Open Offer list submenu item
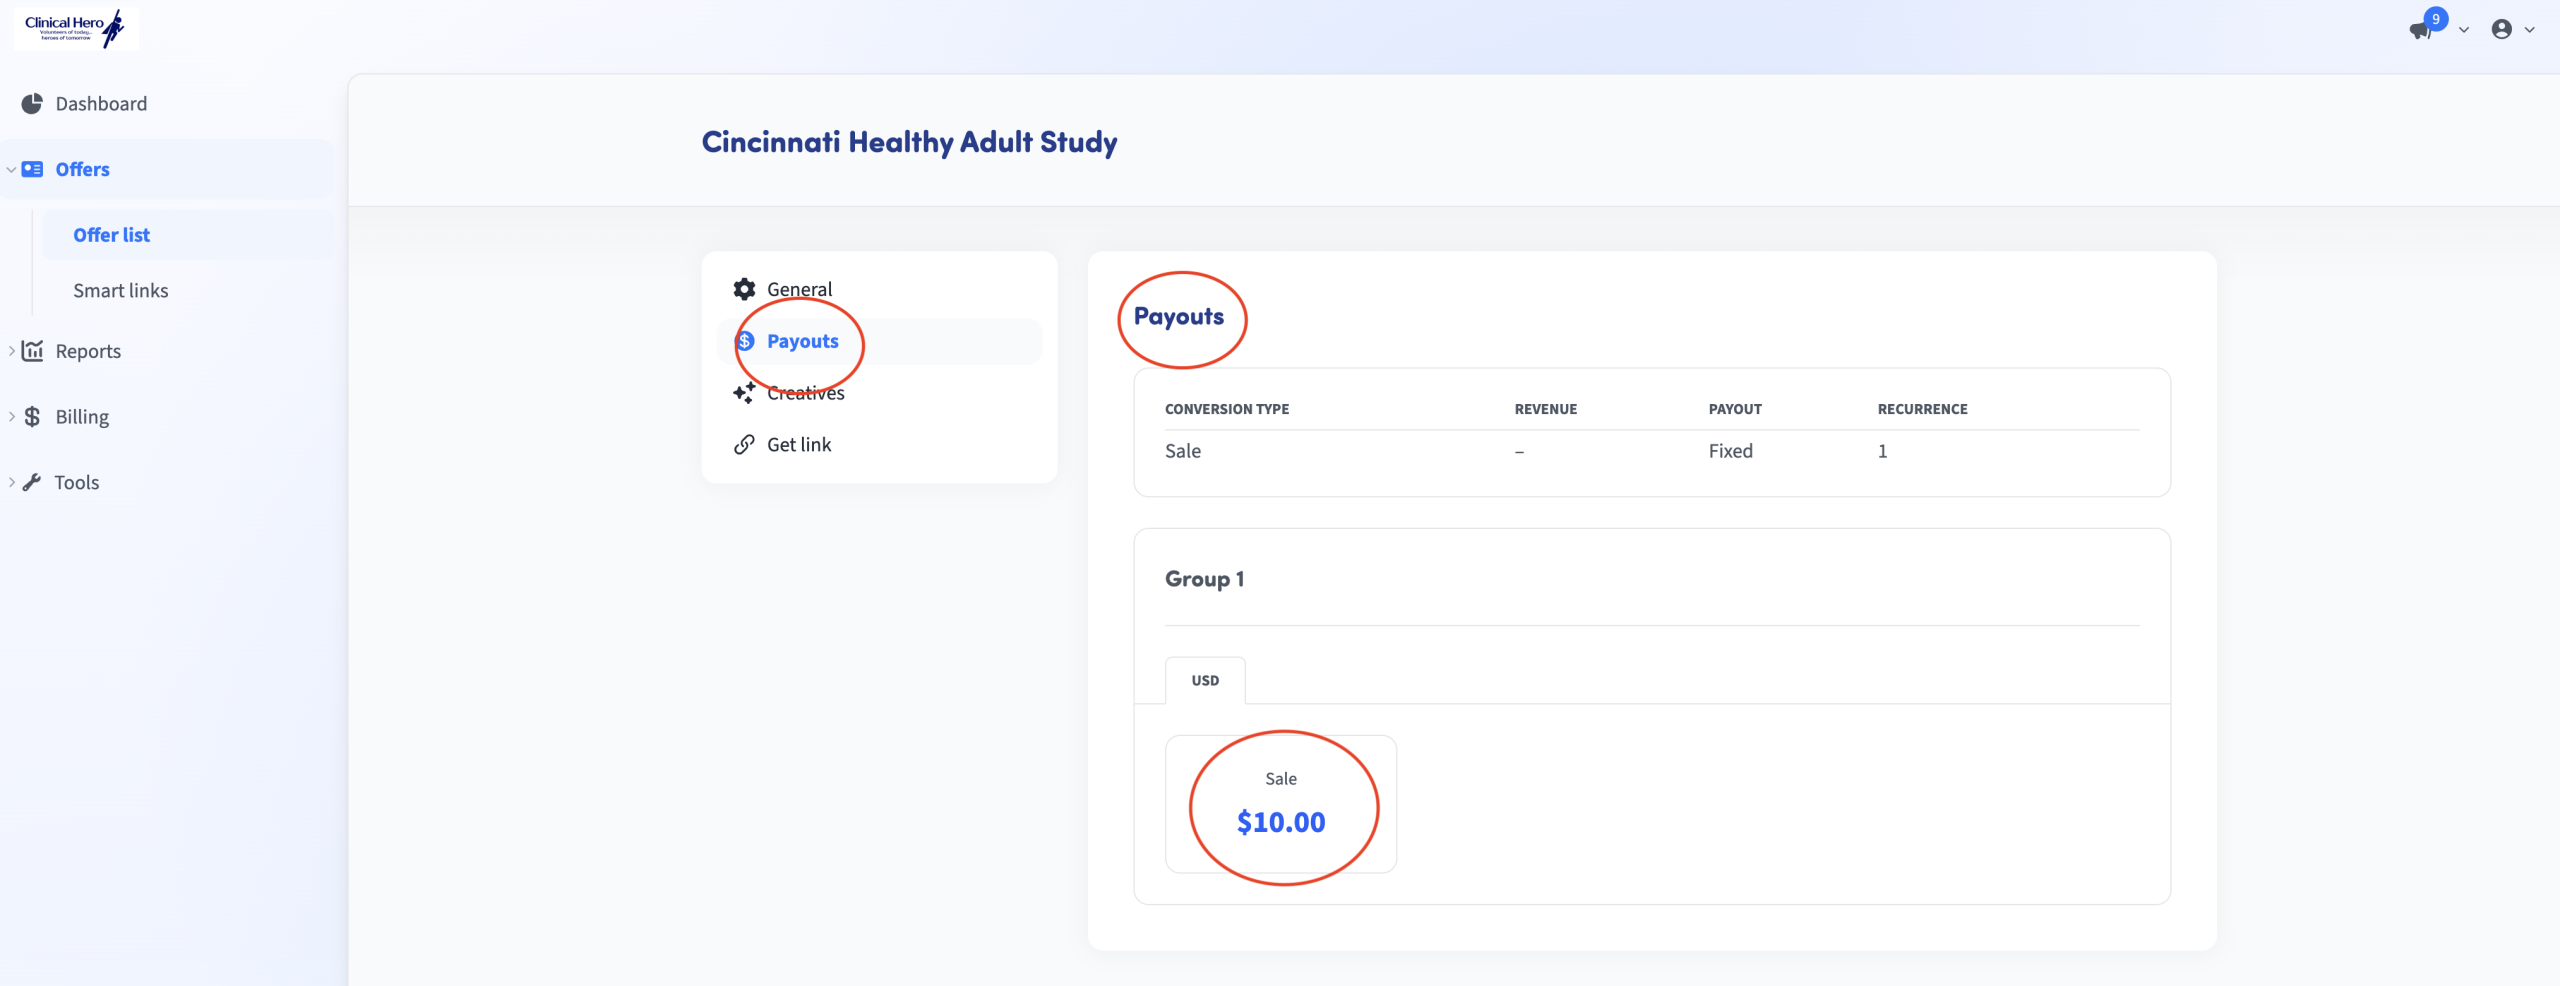 pos(188,235)
